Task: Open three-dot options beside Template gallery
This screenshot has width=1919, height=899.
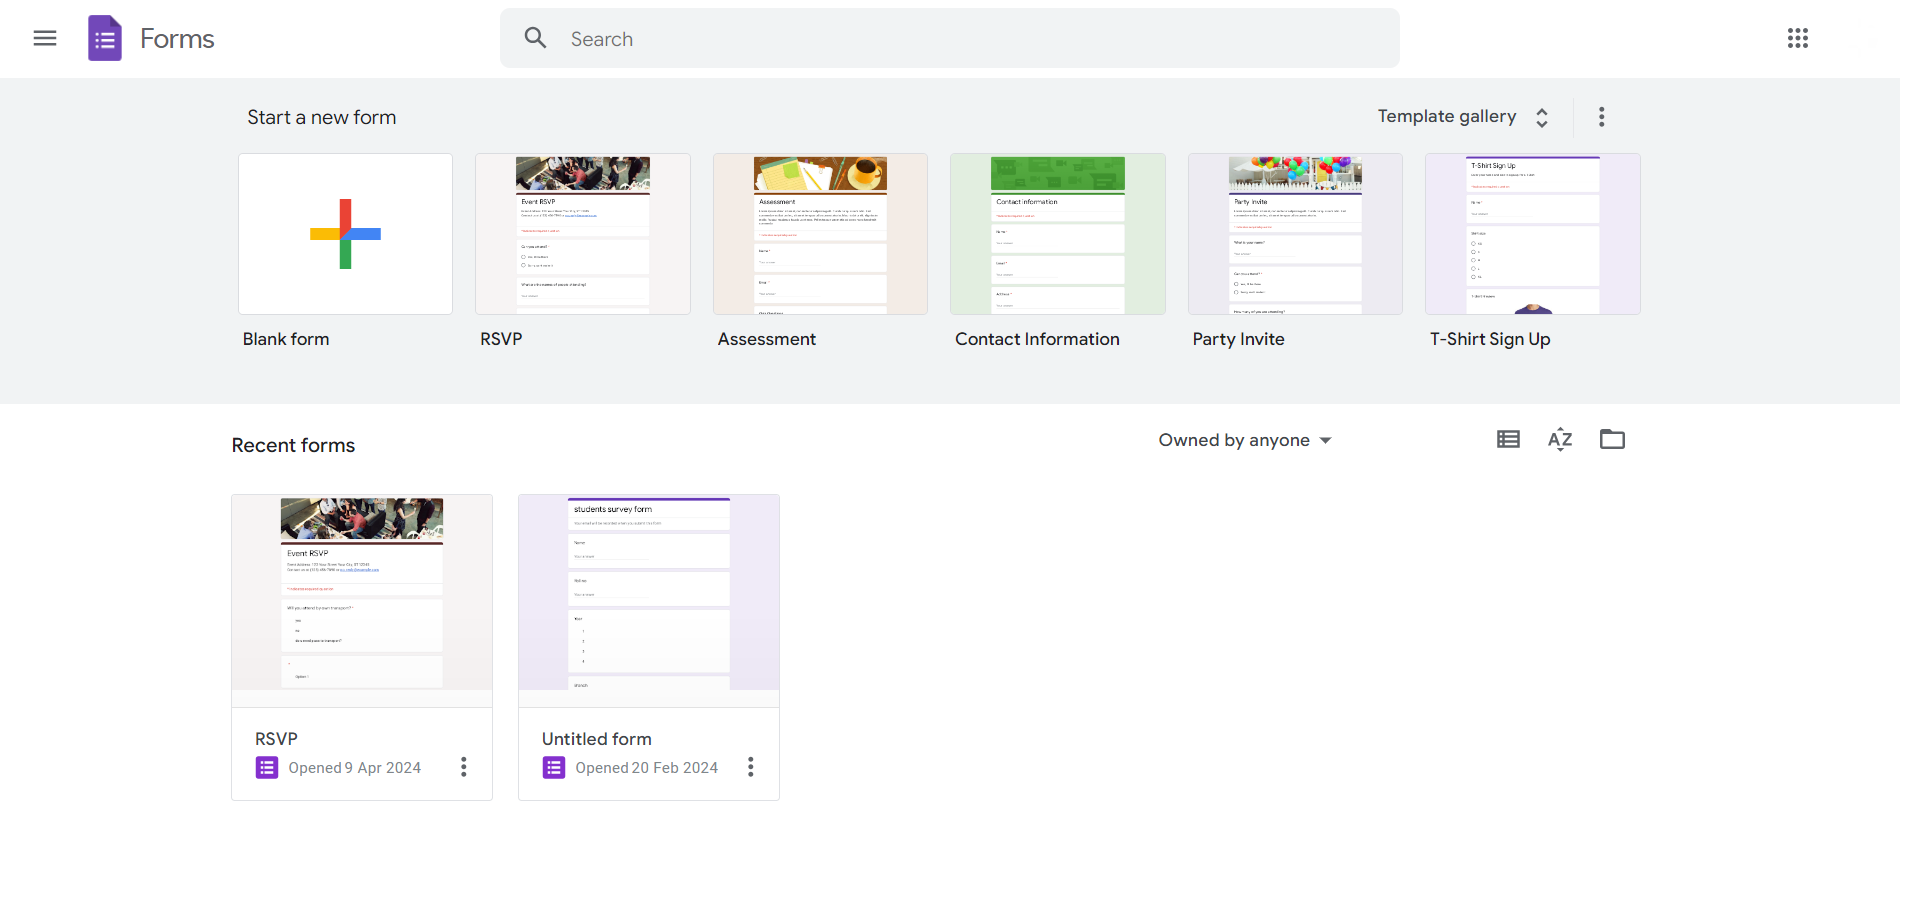Action: pos(1602,117)
